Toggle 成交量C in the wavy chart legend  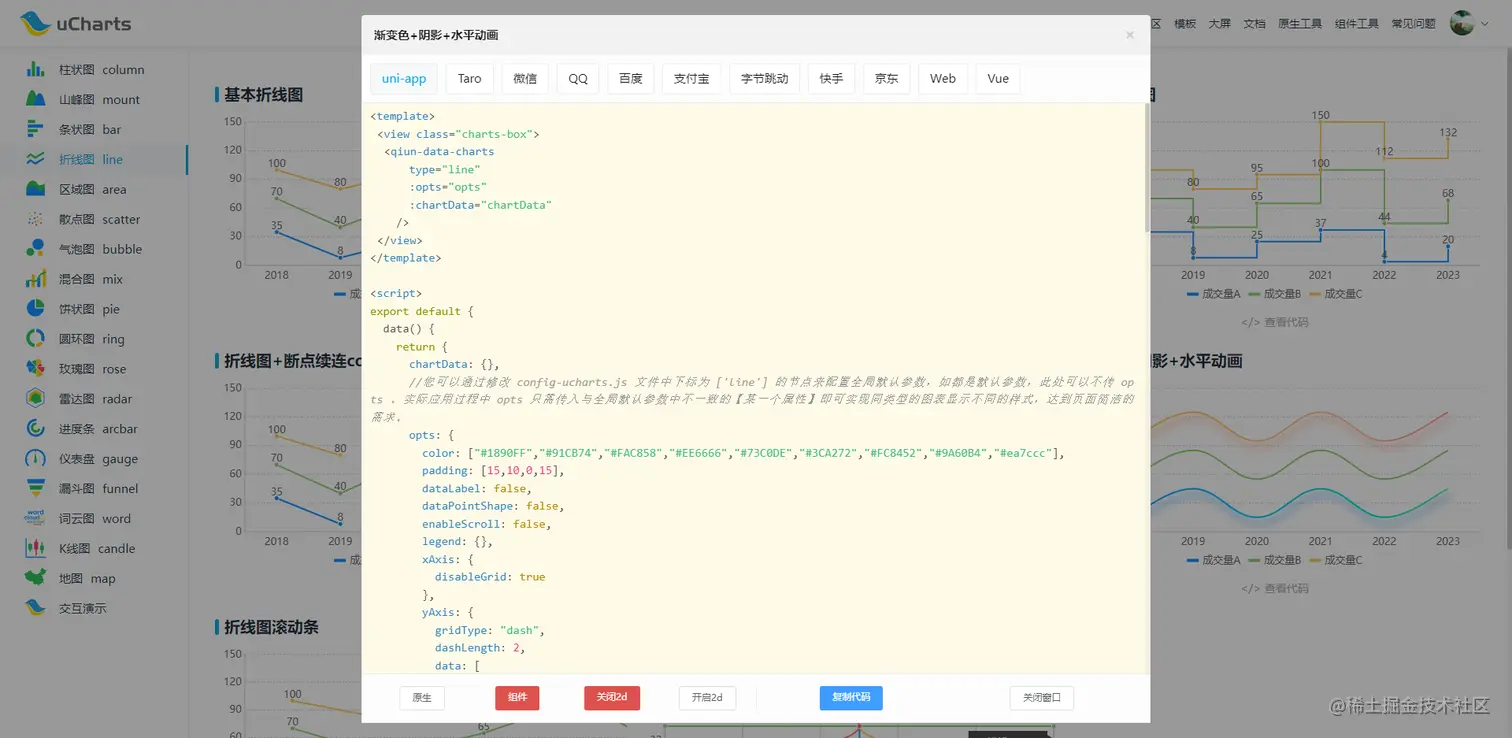1335,560
